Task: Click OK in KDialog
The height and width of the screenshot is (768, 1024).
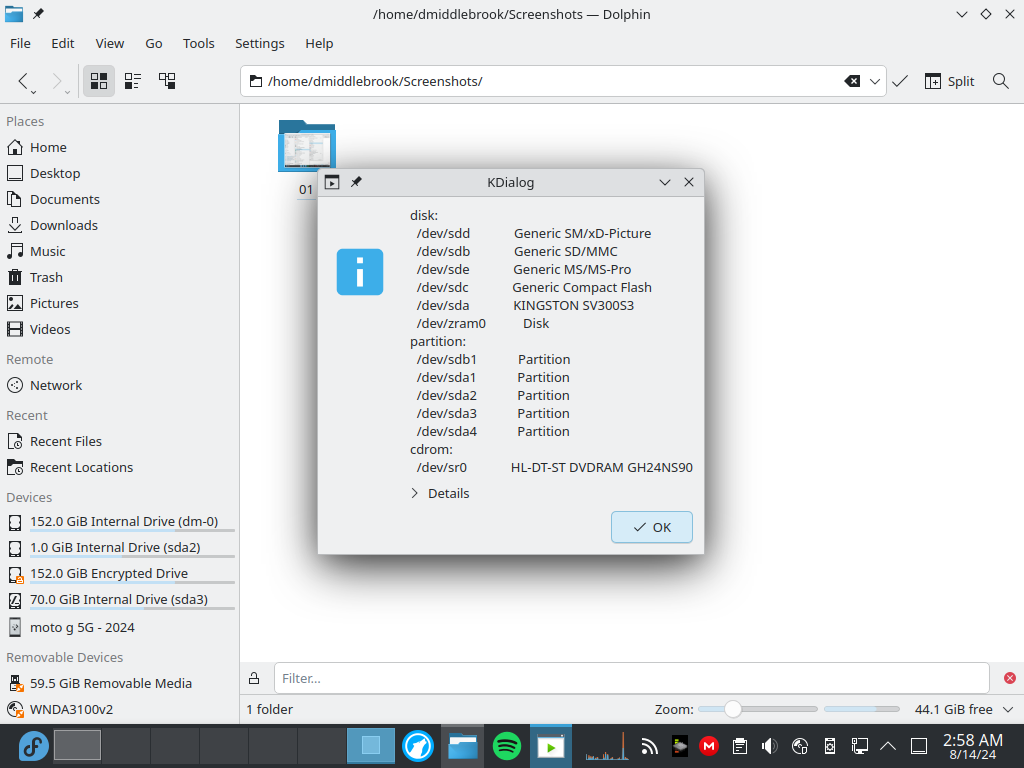Action: [x=652, y=527]
